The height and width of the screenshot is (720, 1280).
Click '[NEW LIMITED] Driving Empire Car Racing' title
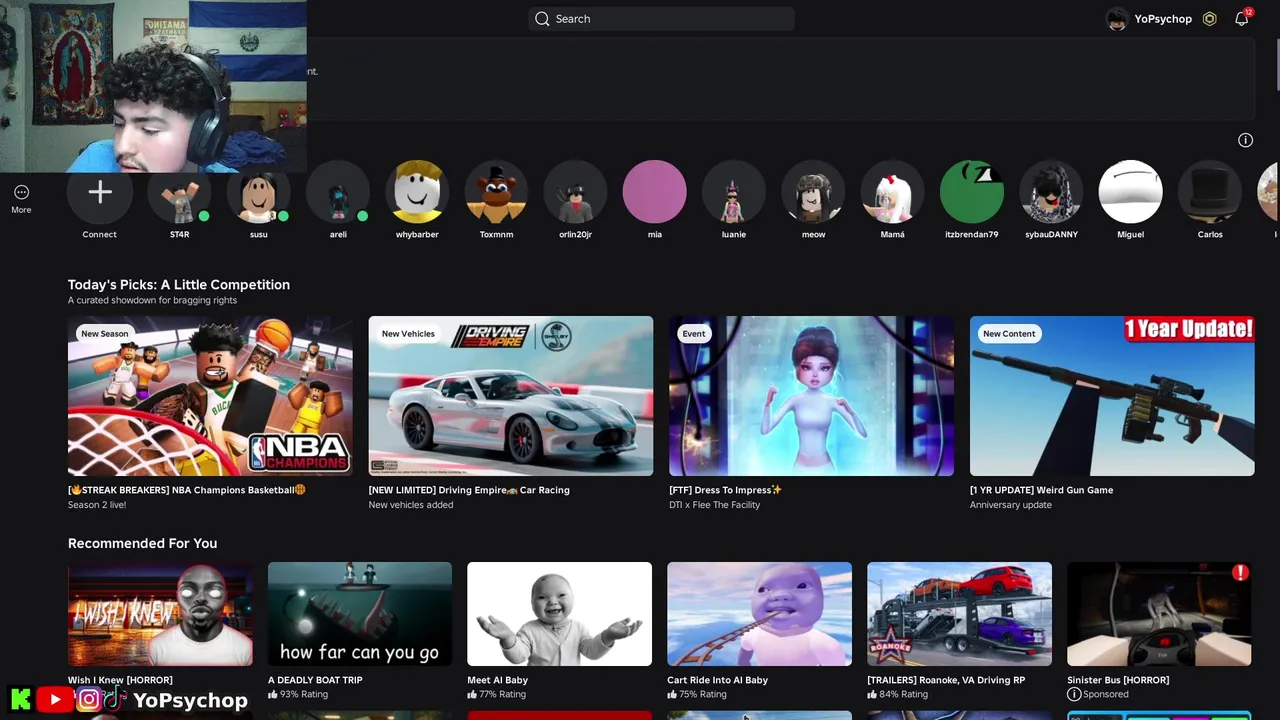tap(469, 490)
